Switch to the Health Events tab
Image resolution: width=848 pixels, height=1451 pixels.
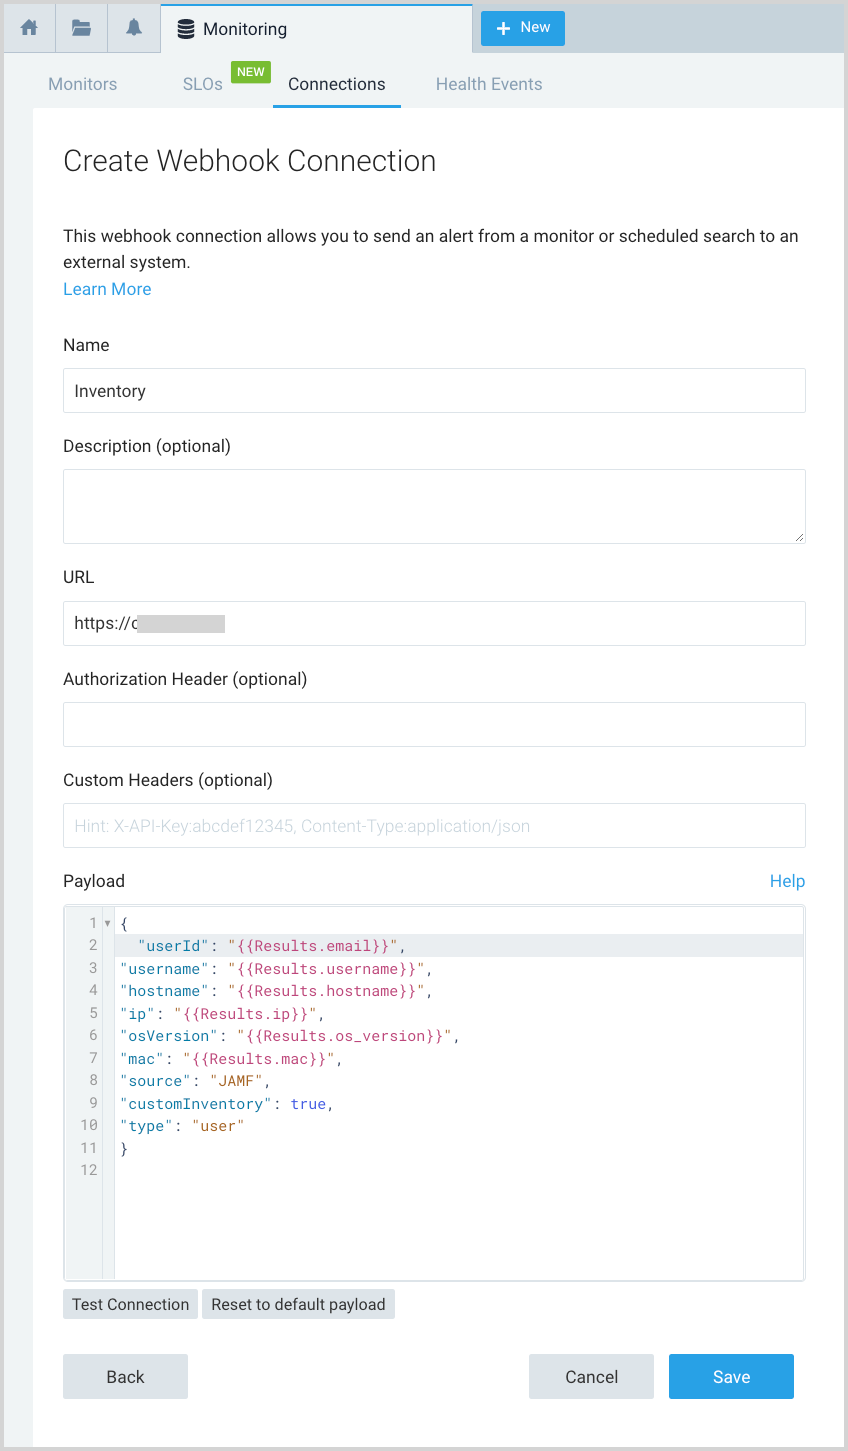click(489, 84)
